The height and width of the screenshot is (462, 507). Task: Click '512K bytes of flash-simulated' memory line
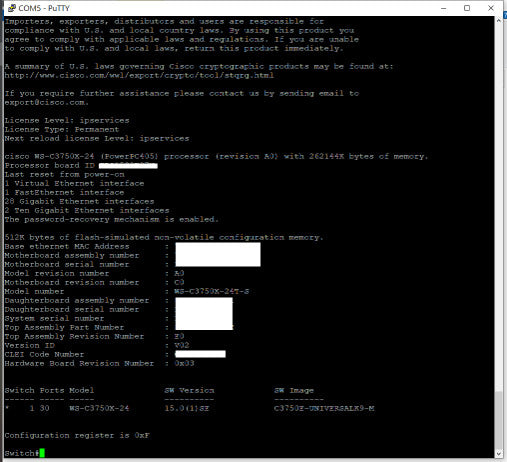(x=164, y=237)
